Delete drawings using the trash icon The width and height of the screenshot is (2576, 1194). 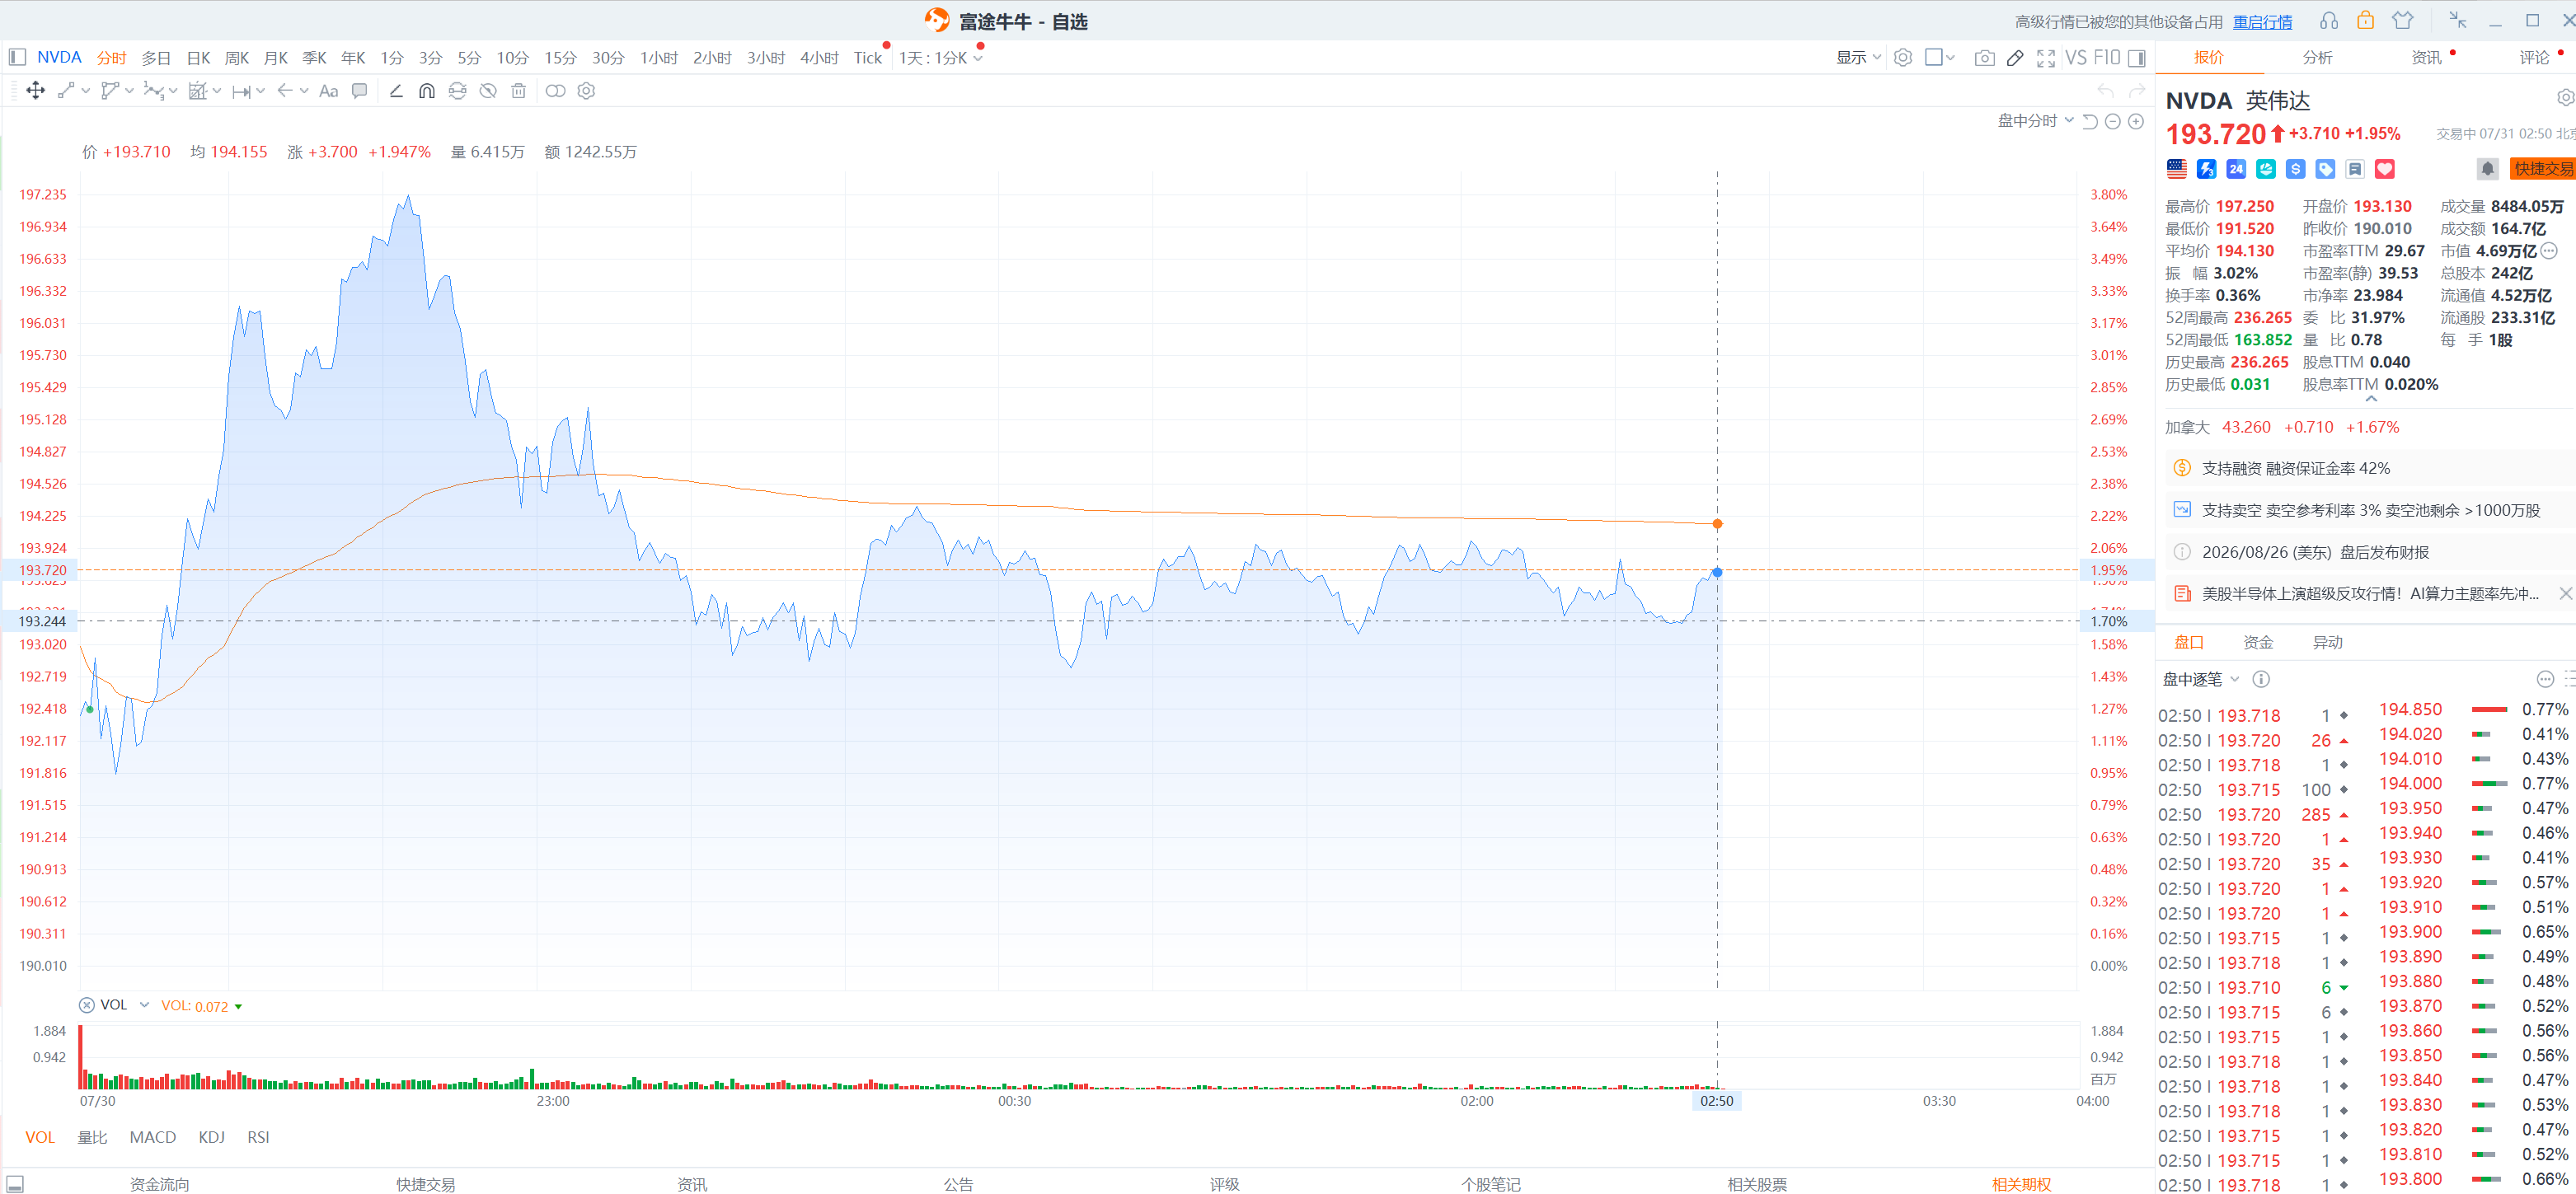[518, 91]
